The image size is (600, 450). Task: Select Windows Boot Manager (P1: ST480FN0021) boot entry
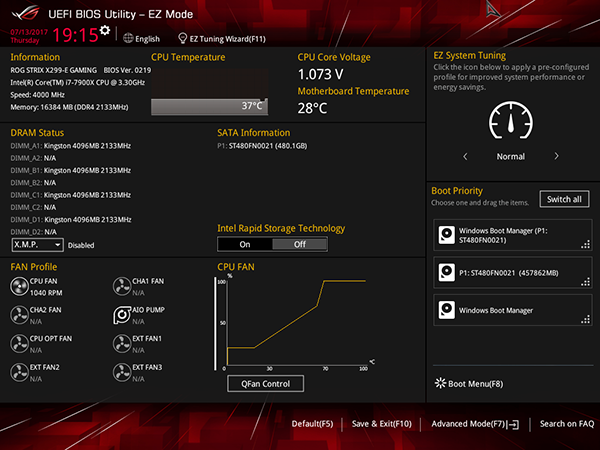513,235
